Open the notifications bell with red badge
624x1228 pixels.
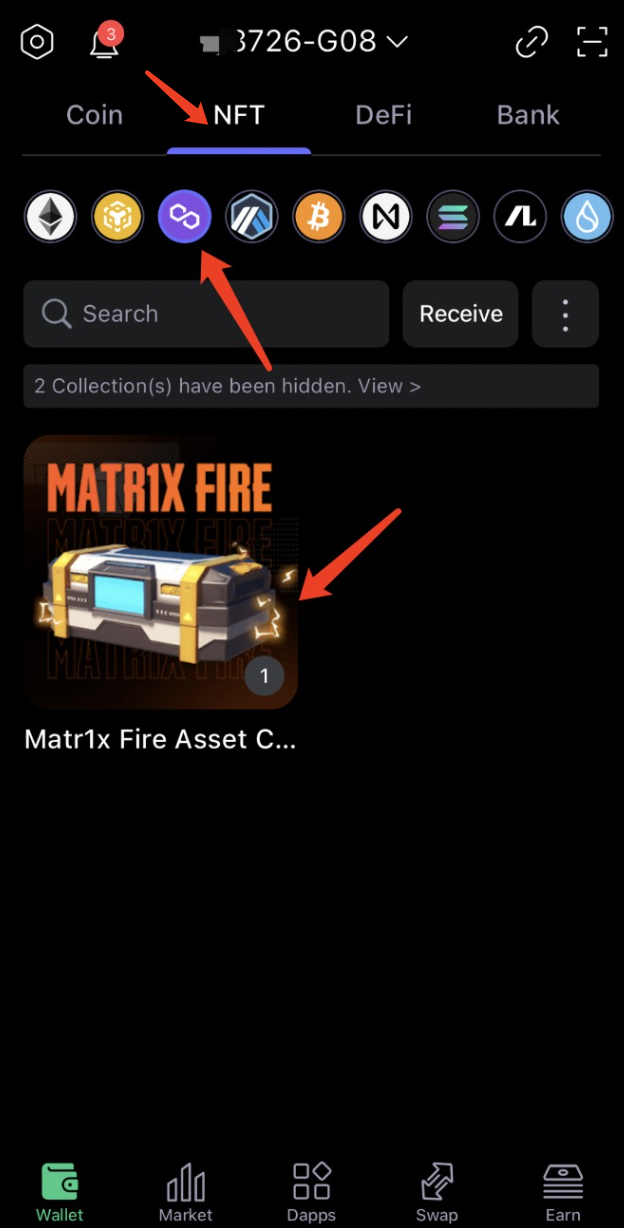point(103,42)
